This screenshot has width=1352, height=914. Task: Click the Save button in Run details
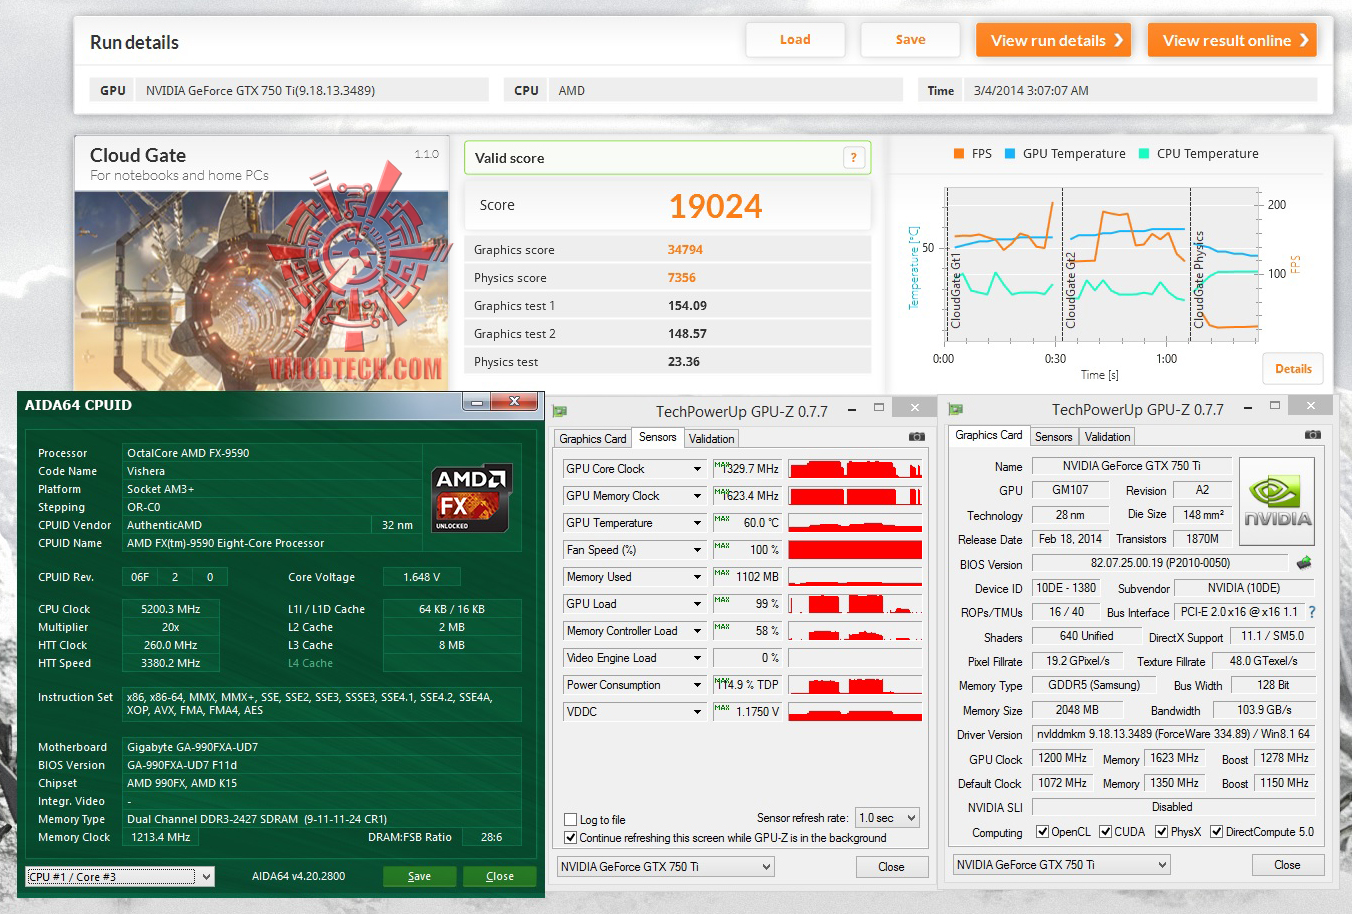point(910,40)
